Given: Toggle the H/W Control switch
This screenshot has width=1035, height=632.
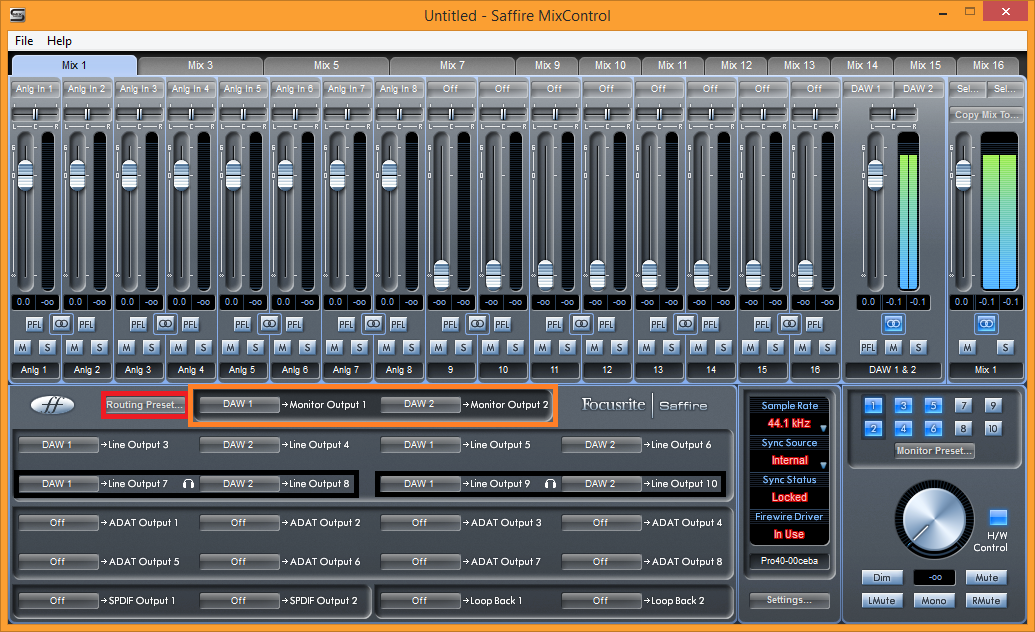Looking at the screenshot, I should click(998, 516).
